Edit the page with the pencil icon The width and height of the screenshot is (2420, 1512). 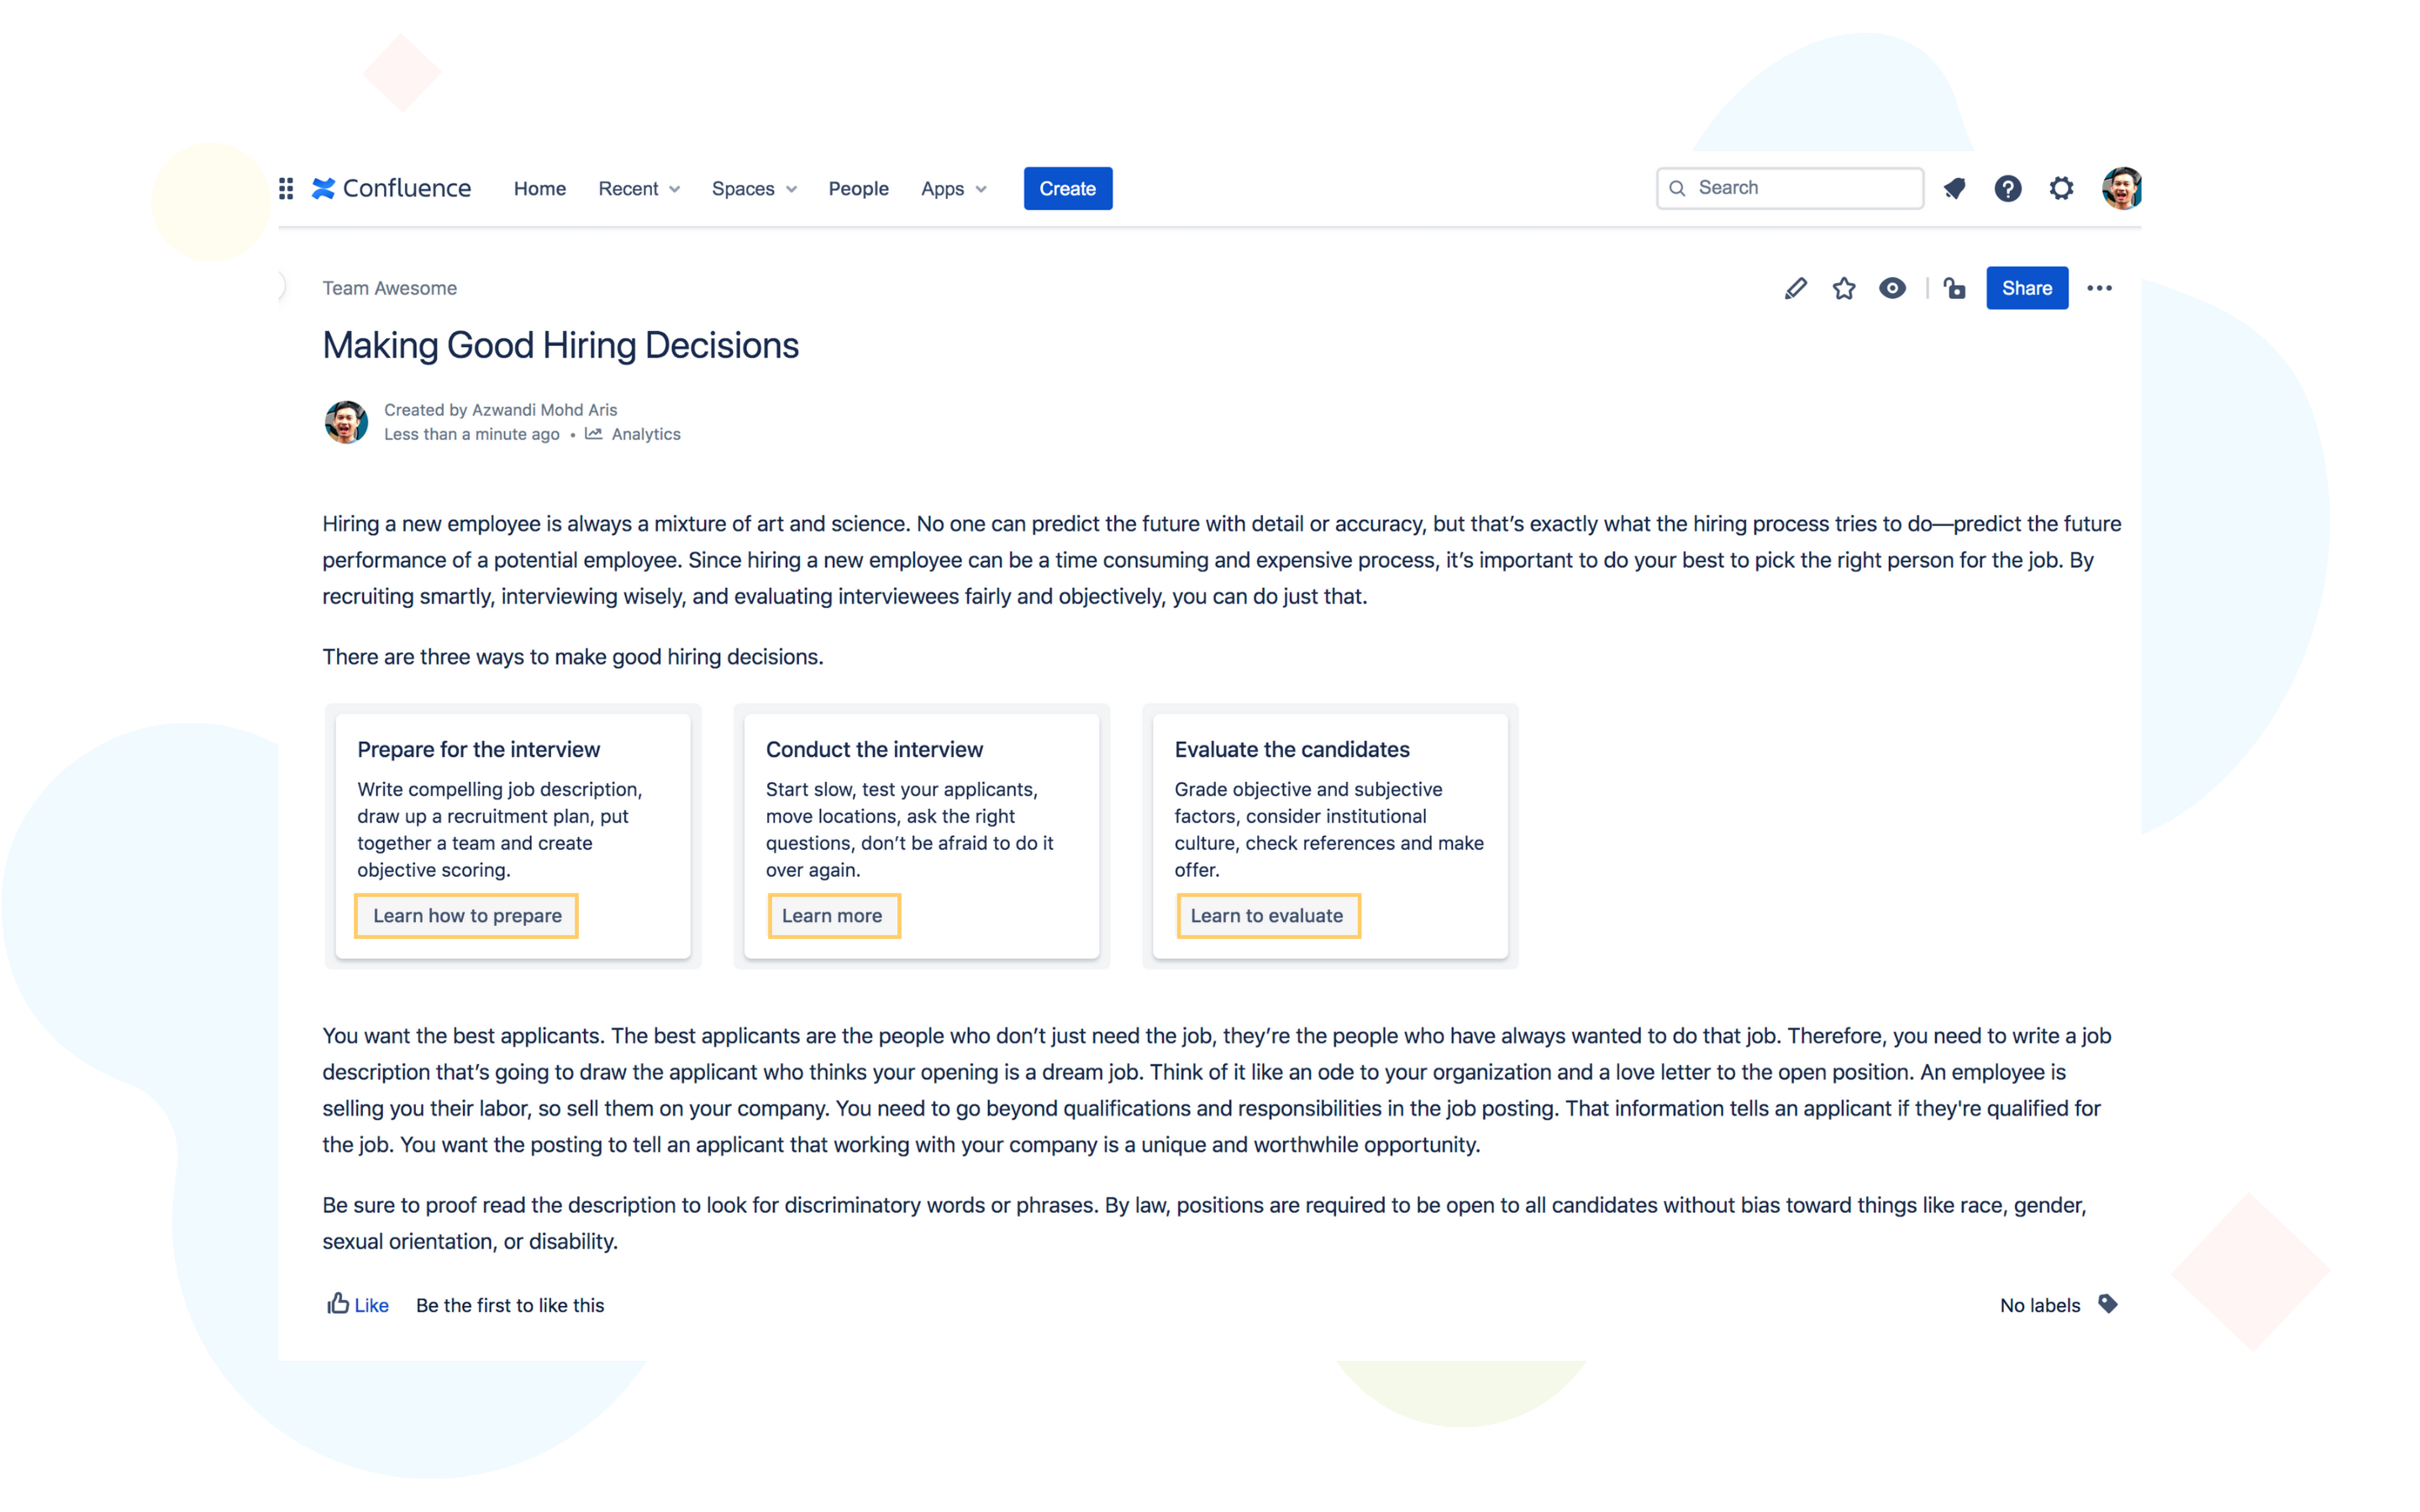coord(1795,288)
